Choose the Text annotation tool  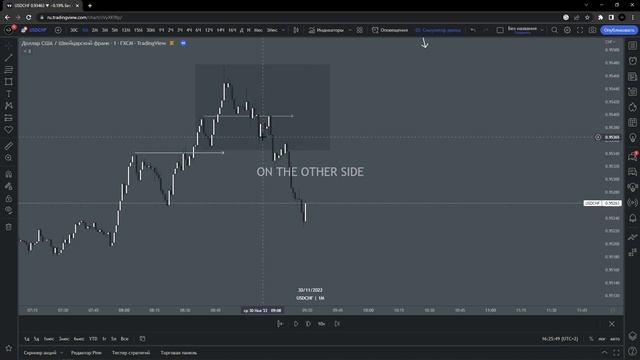pyautogui.click(x=9, y=94)
